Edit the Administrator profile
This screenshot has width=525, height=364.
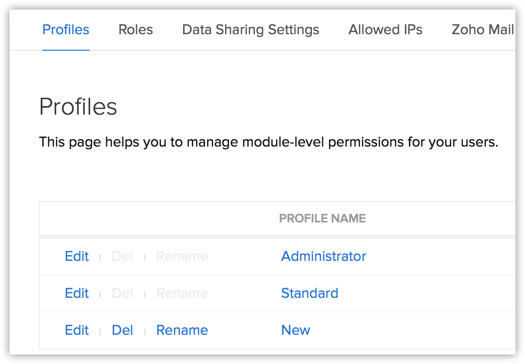tap(77, 256)
